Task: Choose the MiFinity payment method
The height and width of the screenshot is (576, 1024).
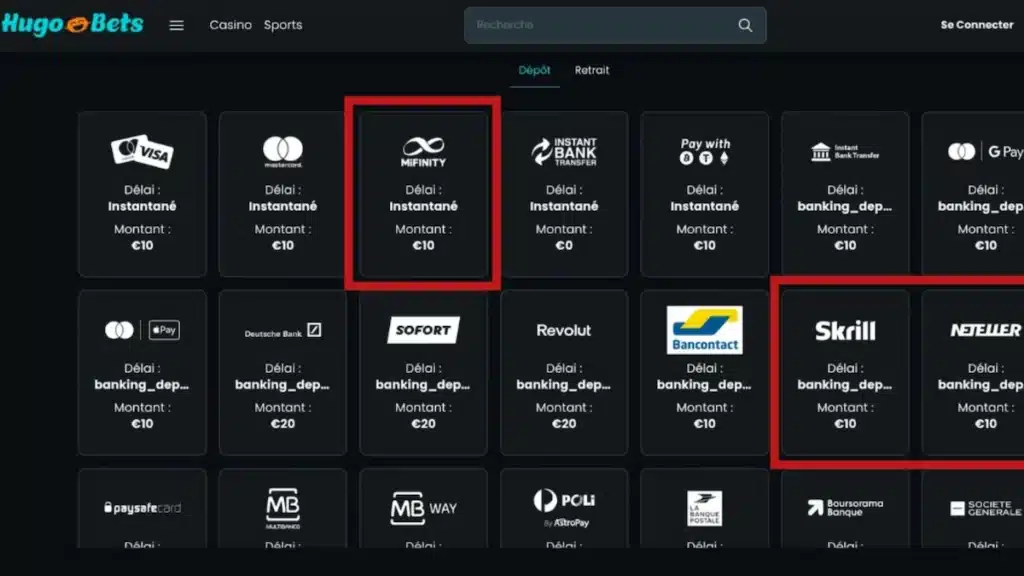Action: coord(423,193)
